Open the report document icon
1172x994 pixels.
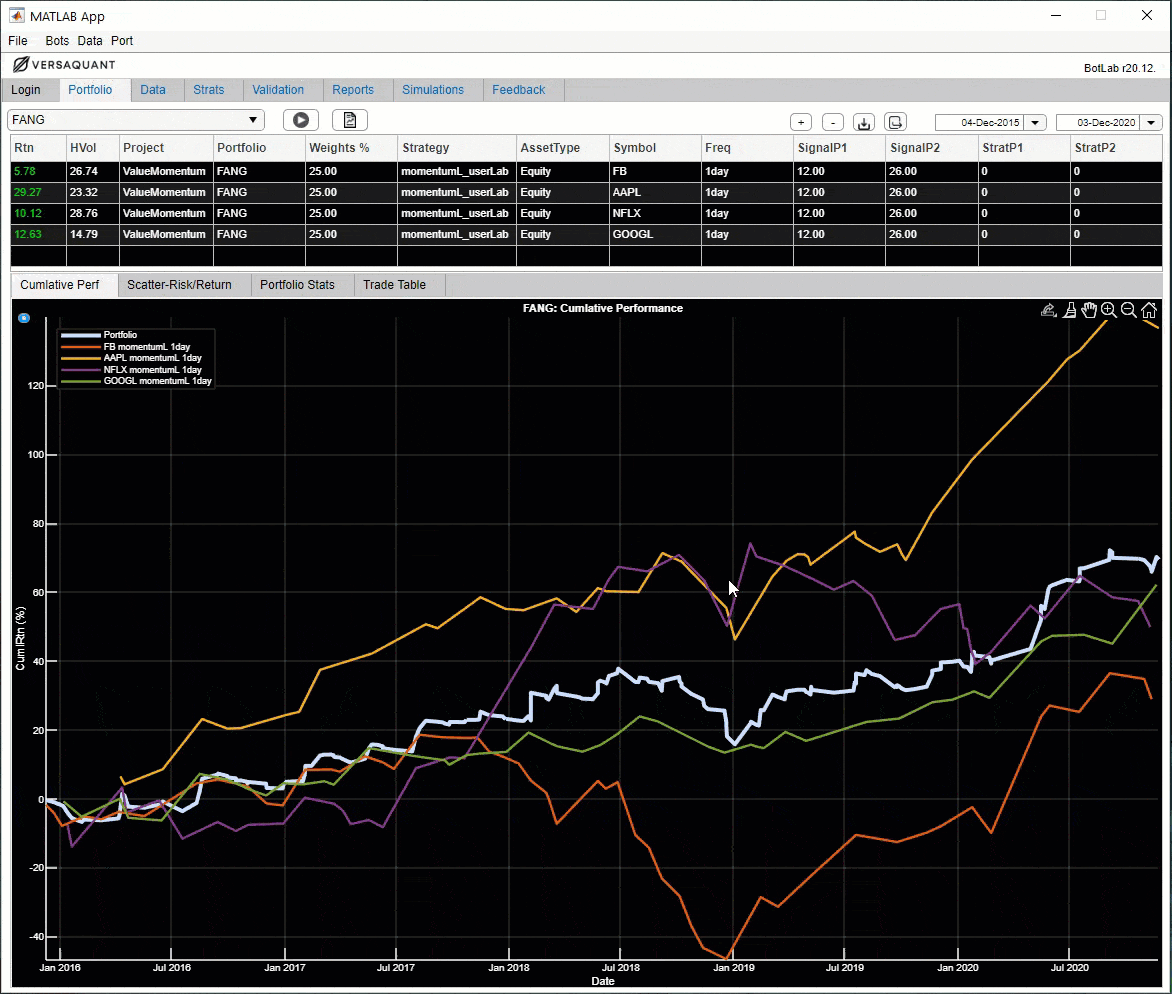click(x=350, y=120)
